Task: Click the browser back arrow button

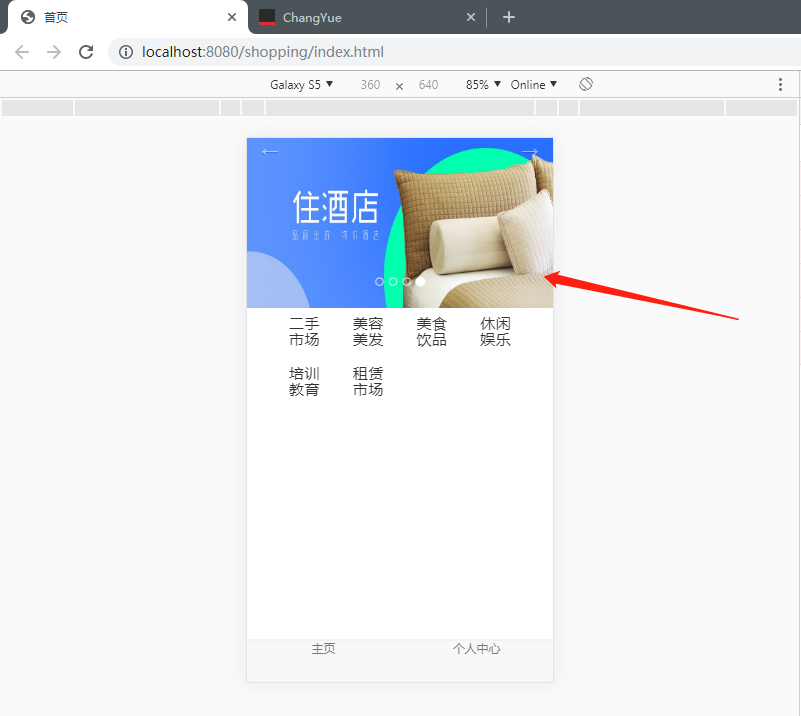Action: point(22,52)
